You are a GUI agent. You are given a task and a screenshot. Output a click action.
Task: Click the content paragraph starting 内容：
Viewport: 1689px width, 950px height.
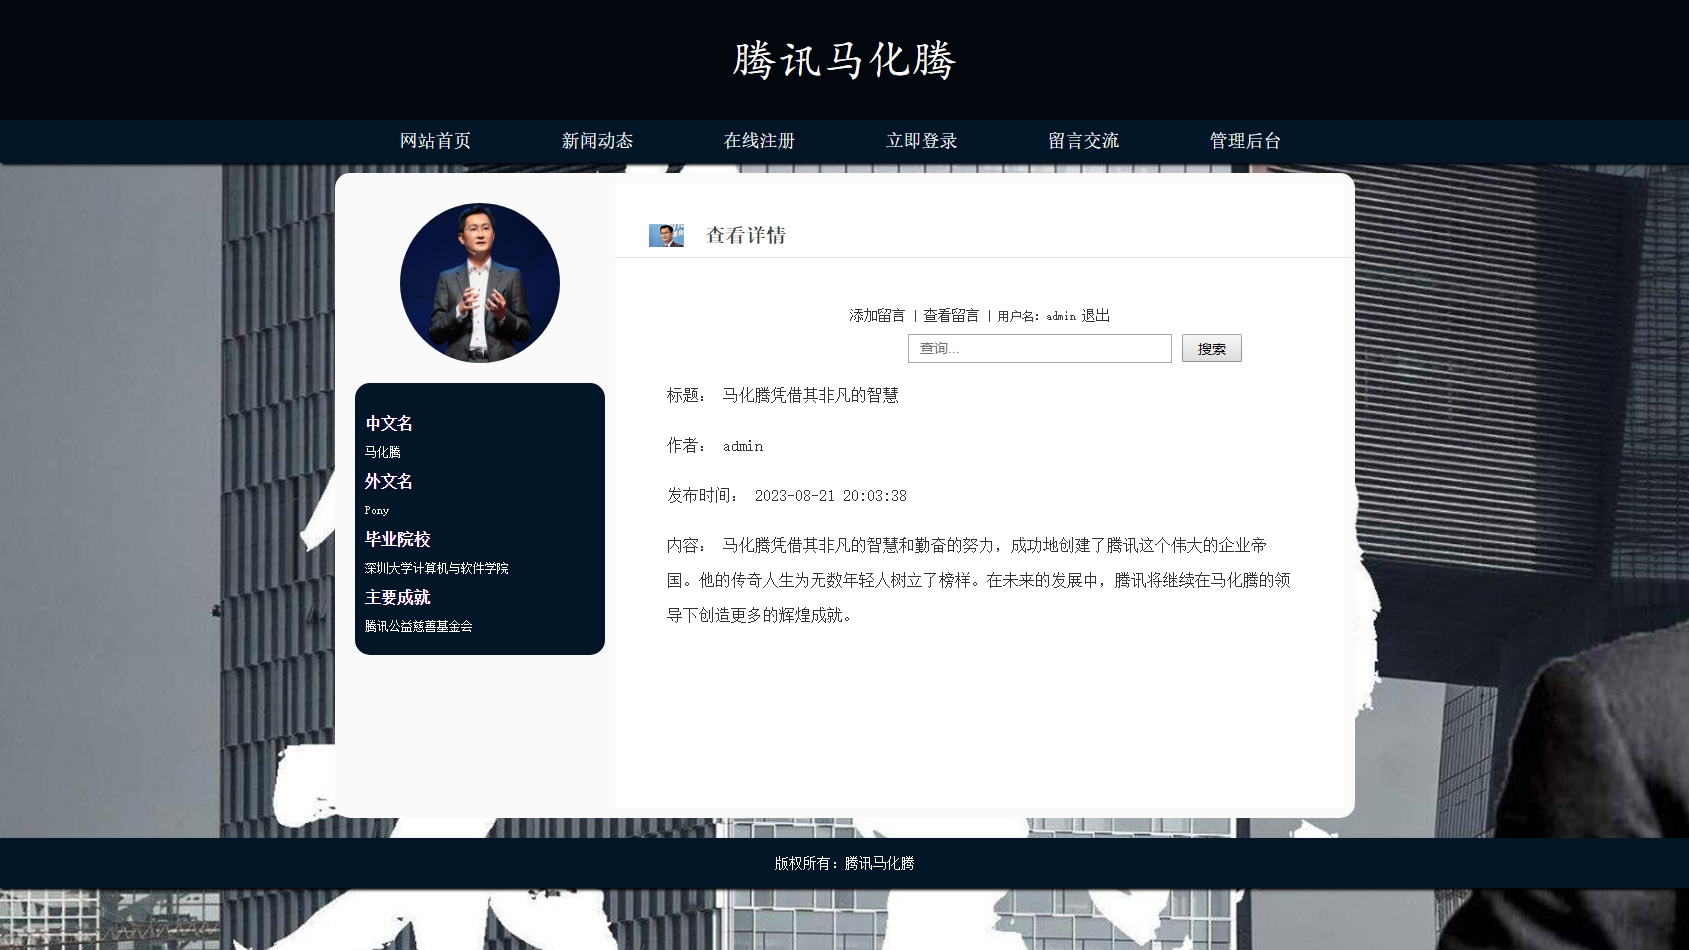[979, 580]
